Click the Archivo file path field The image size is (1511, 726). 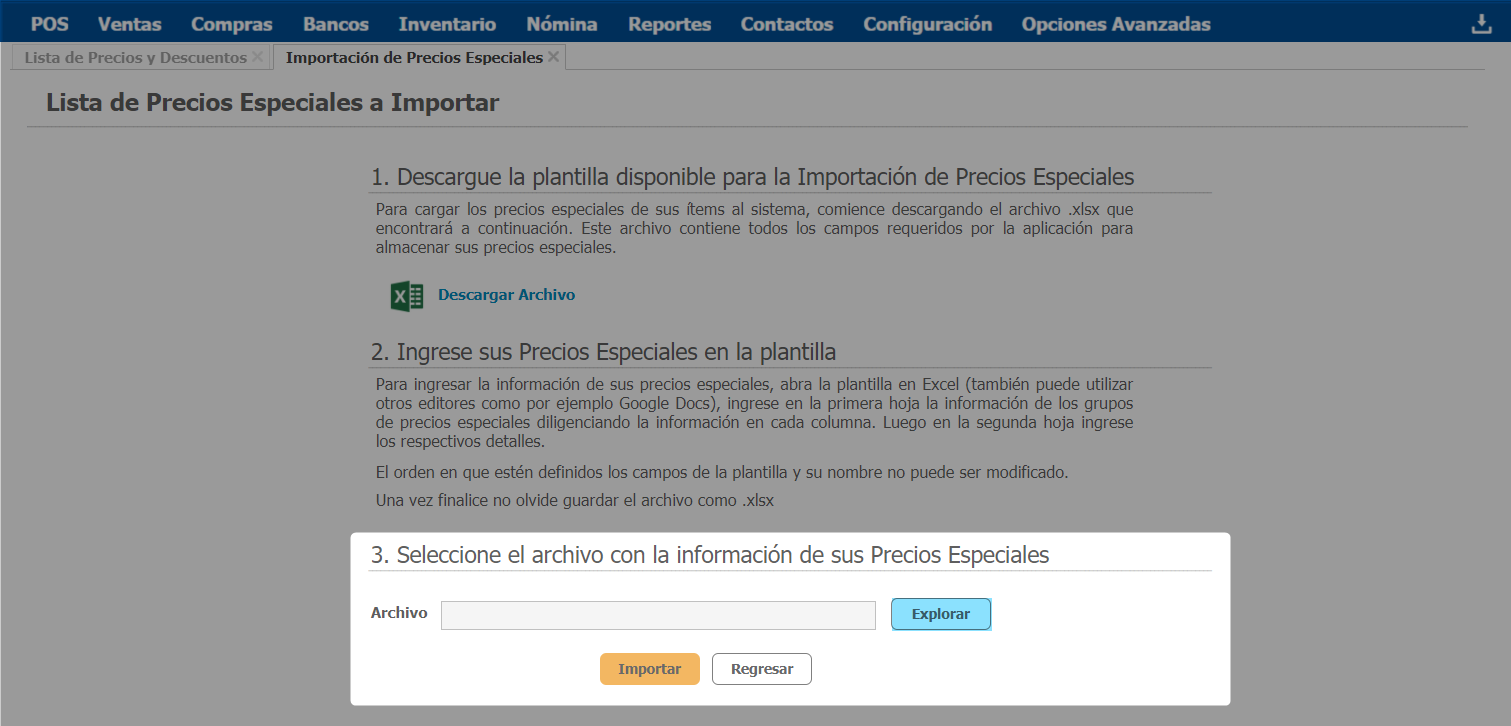pyautogui.click(x=658, y=615)
